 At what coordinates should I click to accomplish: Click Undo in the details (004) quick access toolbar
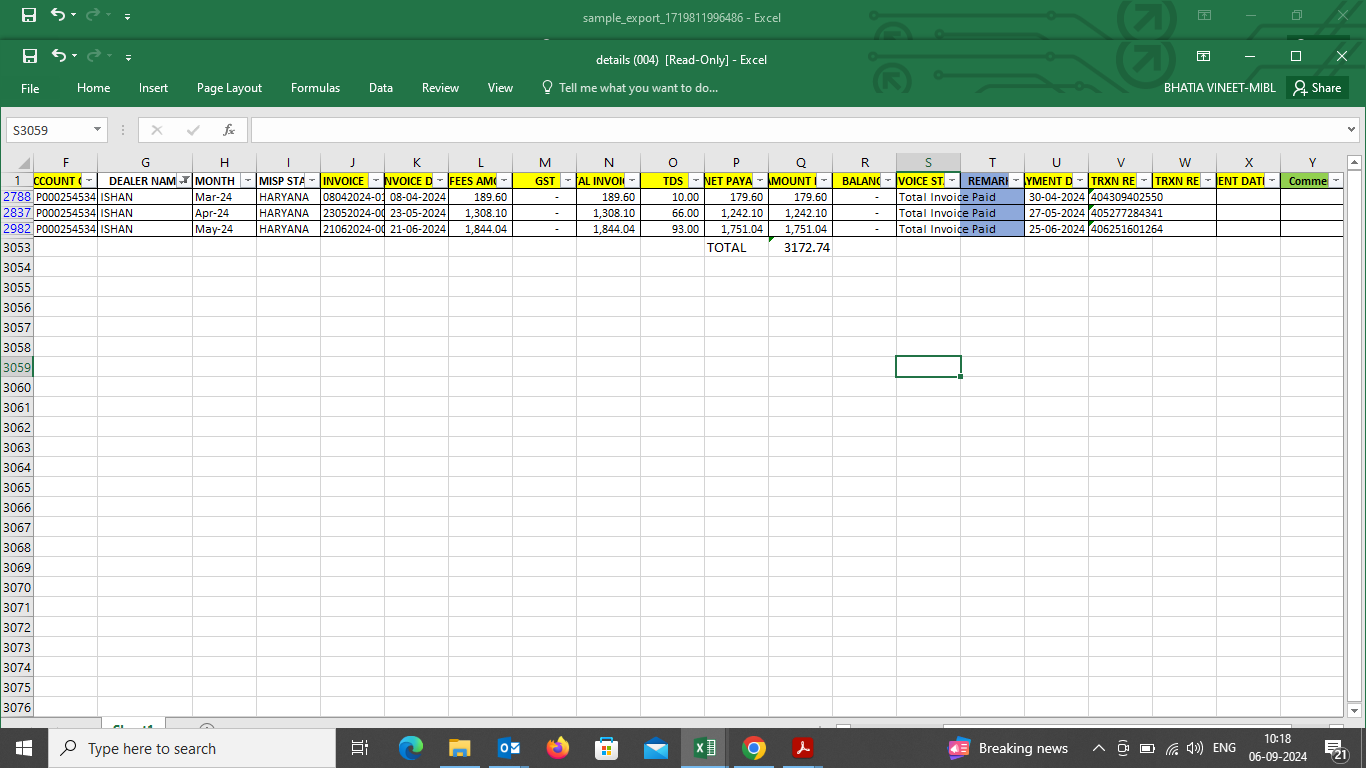pyautogui.click(x=58, y=56)
